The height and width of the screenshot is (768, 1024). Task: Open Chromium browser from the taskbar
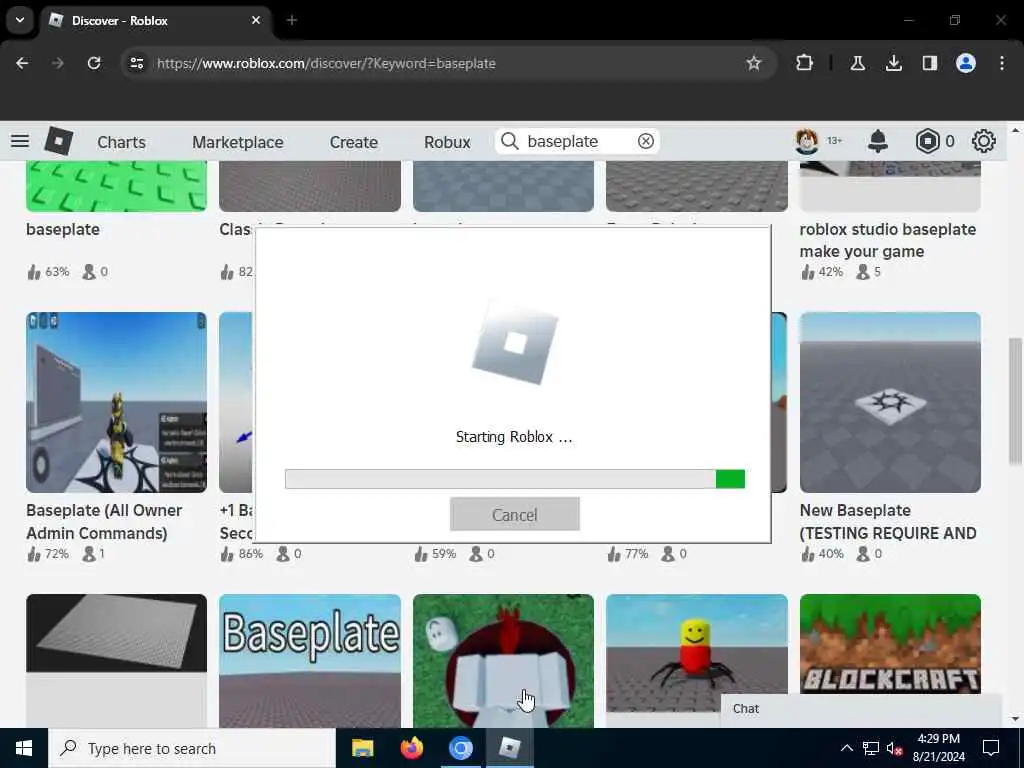tap(460, 748)
